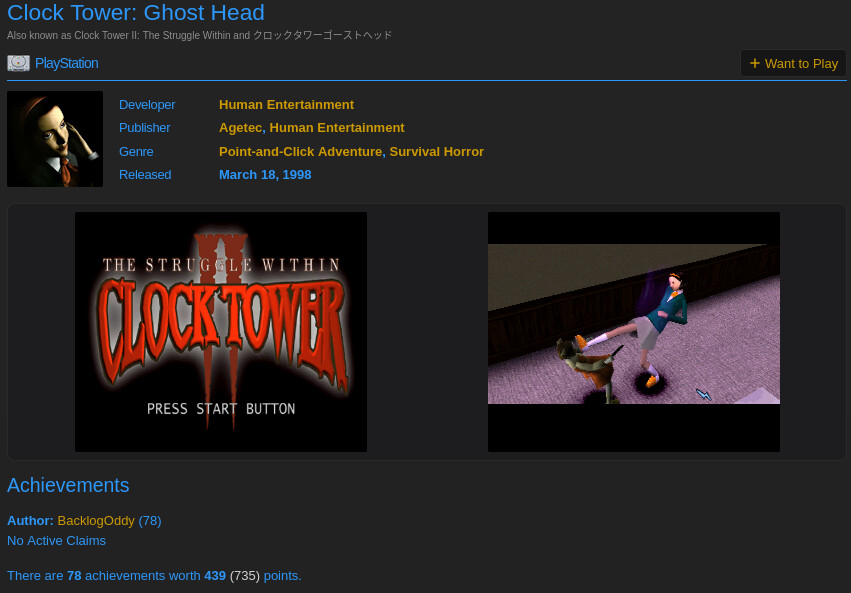Open the PlayStation system link
This screenshot has height=593, width=851.
(66, 63)
